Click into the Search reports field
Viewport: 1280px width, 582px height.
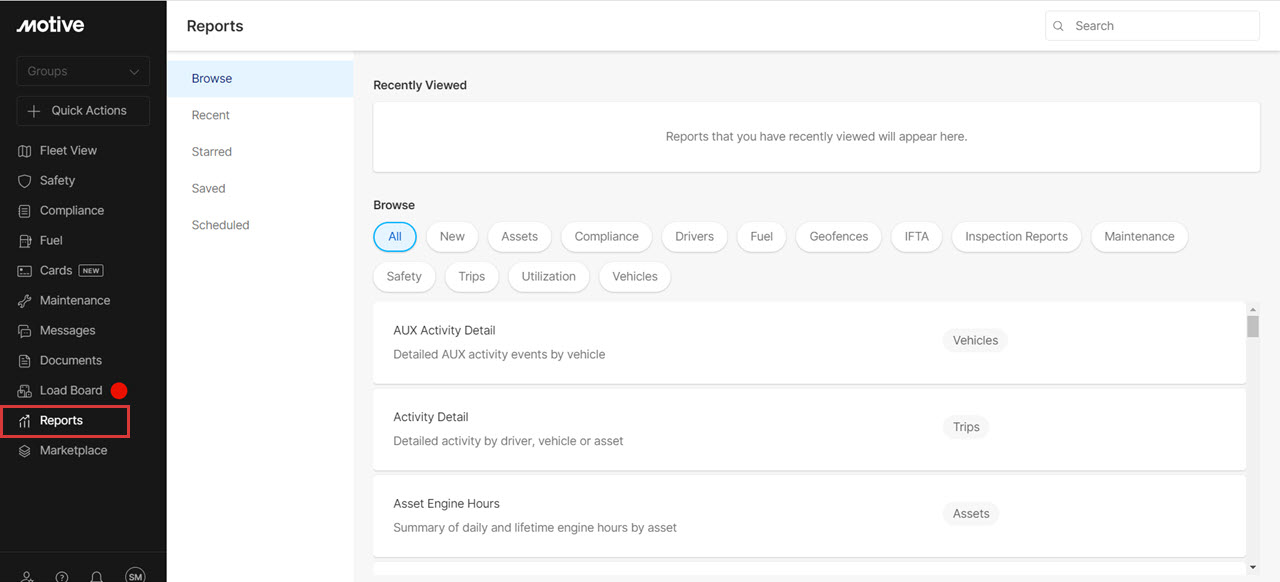click(1152, 26)
